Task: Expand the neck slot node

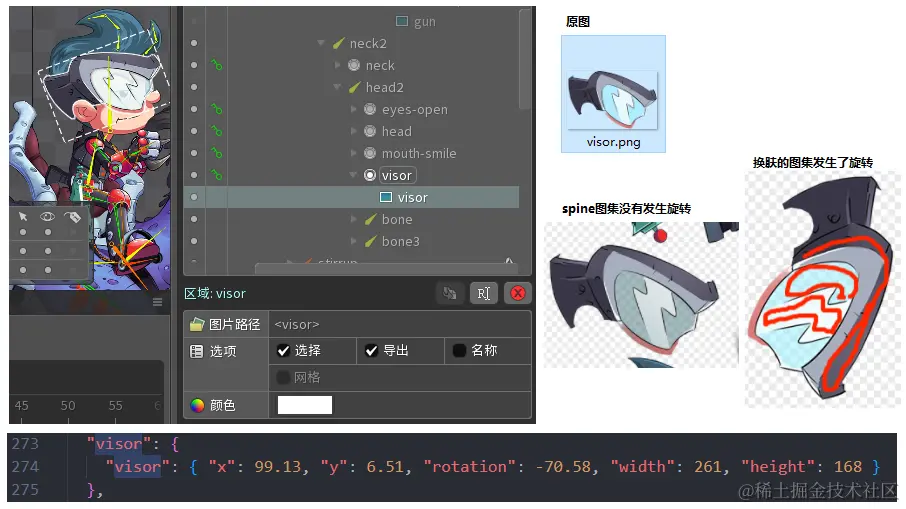Action: point(337,65)
